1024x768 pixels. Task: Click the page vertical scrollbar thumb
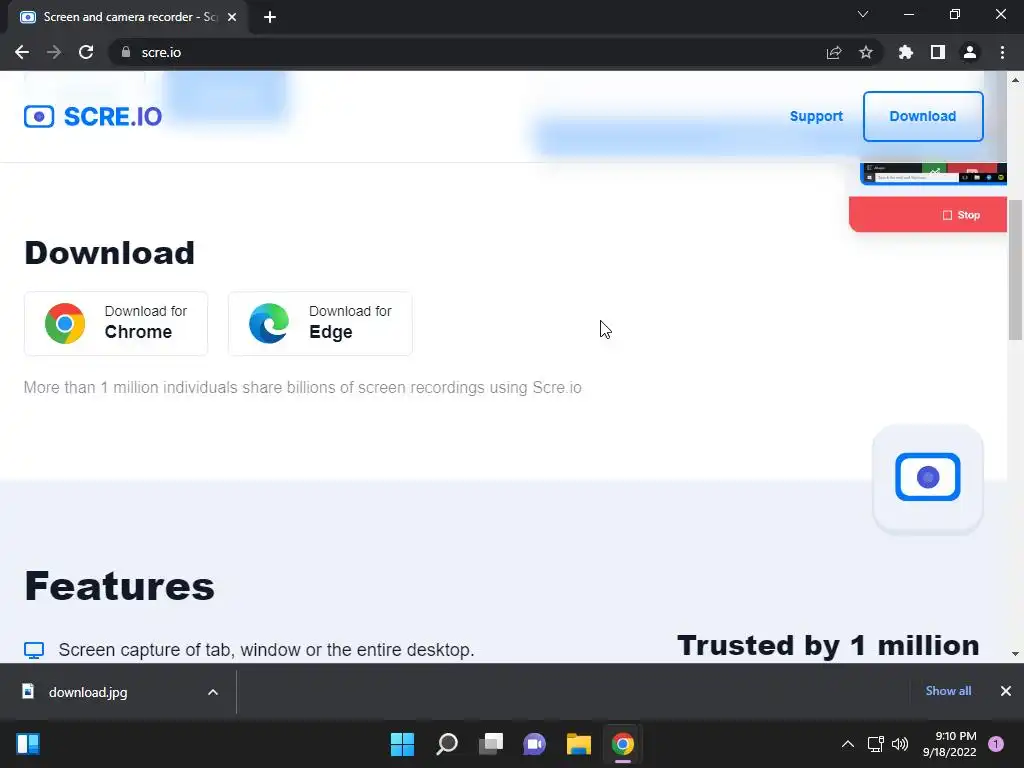coord(1015,269)
